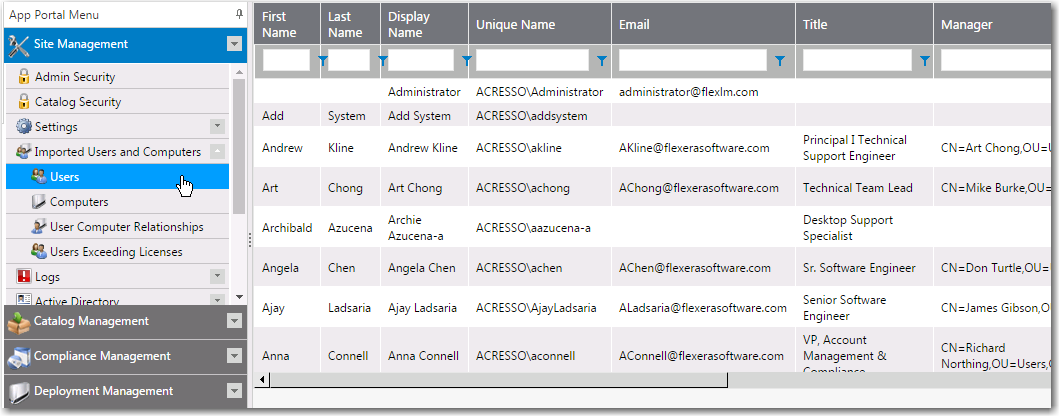Click the Title column filter funnel icon
Viewport: 1059px width, 416px height.
click(x=924, y=61)
